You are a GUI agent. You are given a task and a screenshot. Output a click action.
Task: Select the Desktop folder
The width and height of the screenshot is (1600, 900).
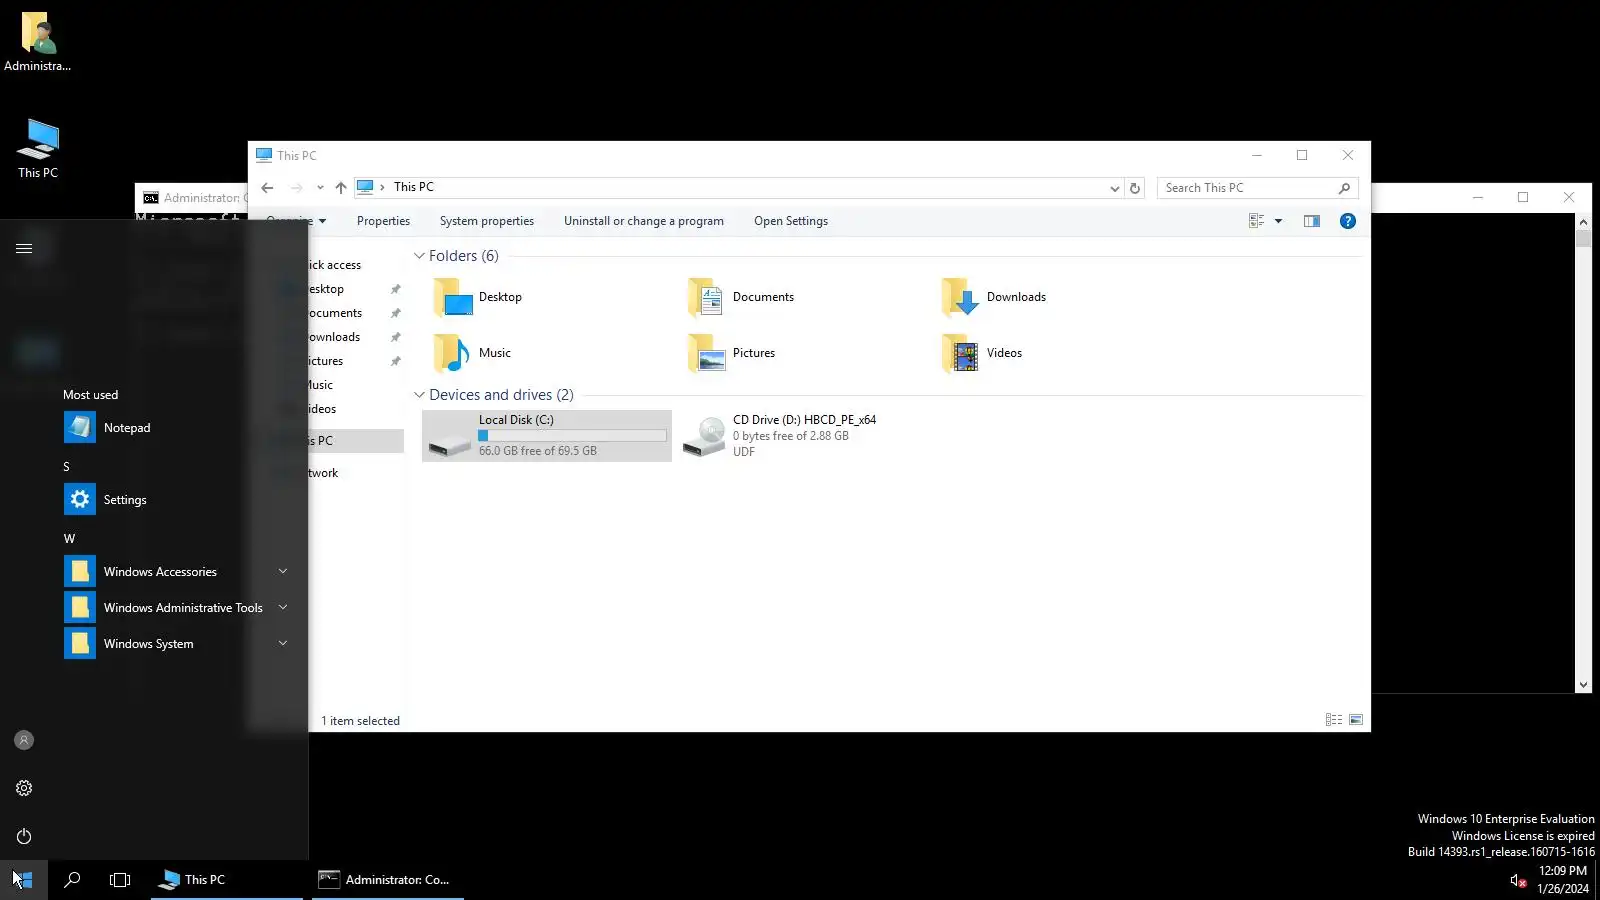478,297
